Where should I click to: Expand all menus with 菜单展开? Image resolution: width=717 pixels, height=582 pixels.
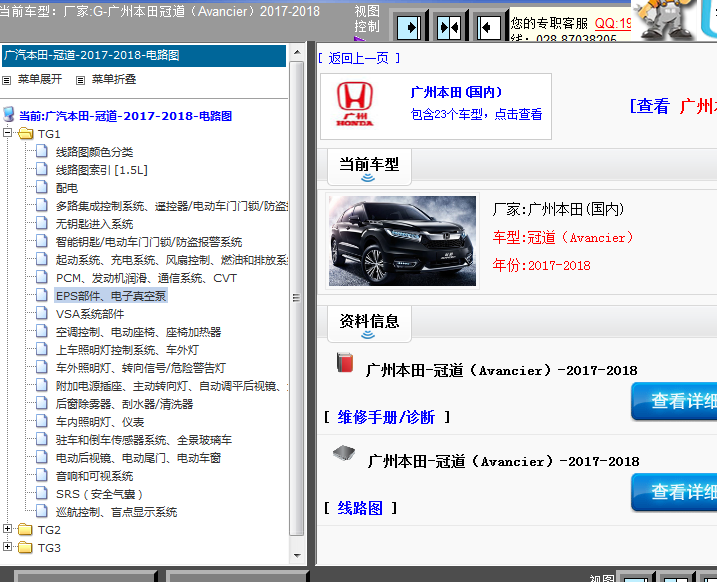[40, 80]
